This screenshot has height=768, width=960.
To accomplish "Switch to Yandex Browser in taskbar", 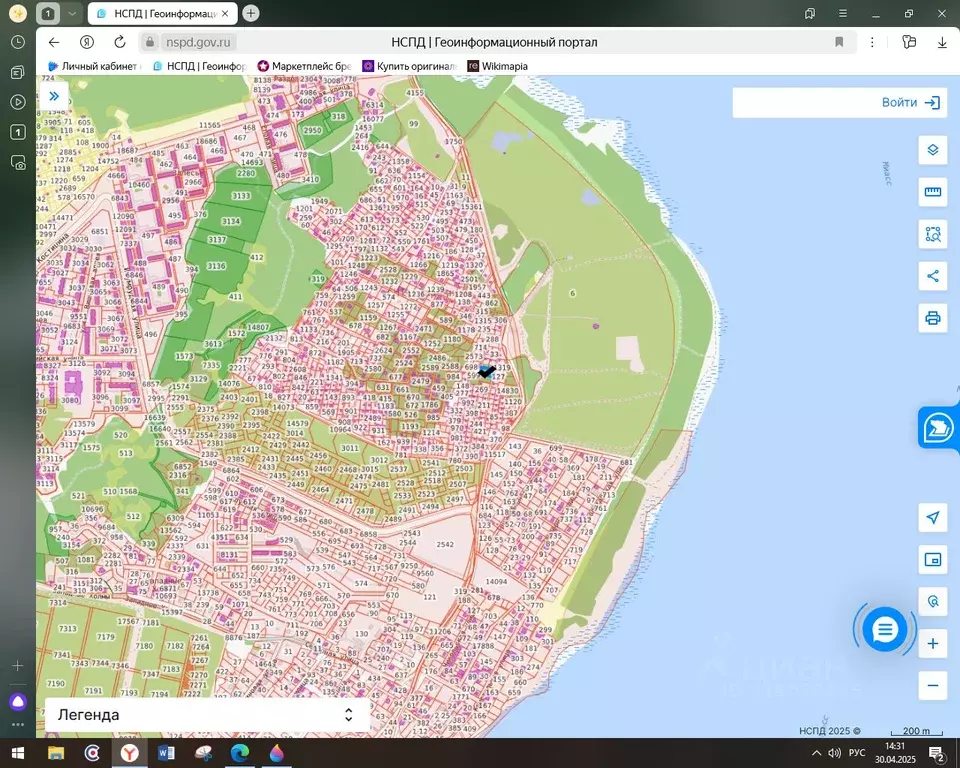I will pyautogui.click(x=129, y=753).
